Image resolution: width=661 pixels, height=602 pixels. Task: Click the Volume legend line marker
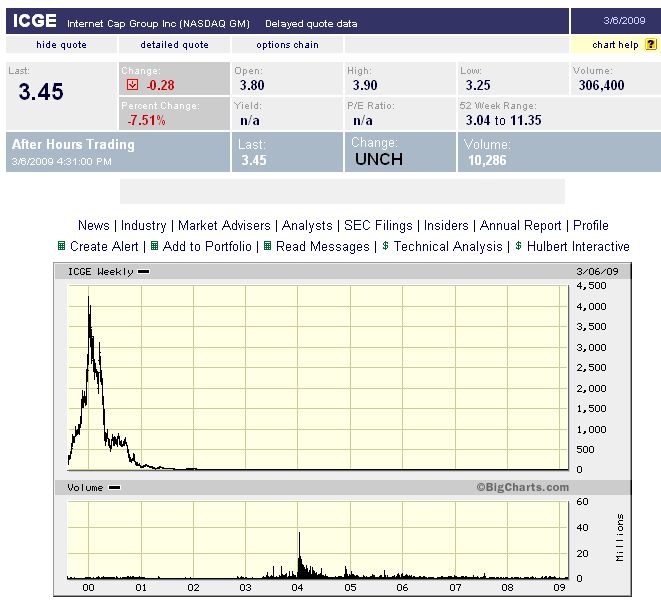(115, 488)
